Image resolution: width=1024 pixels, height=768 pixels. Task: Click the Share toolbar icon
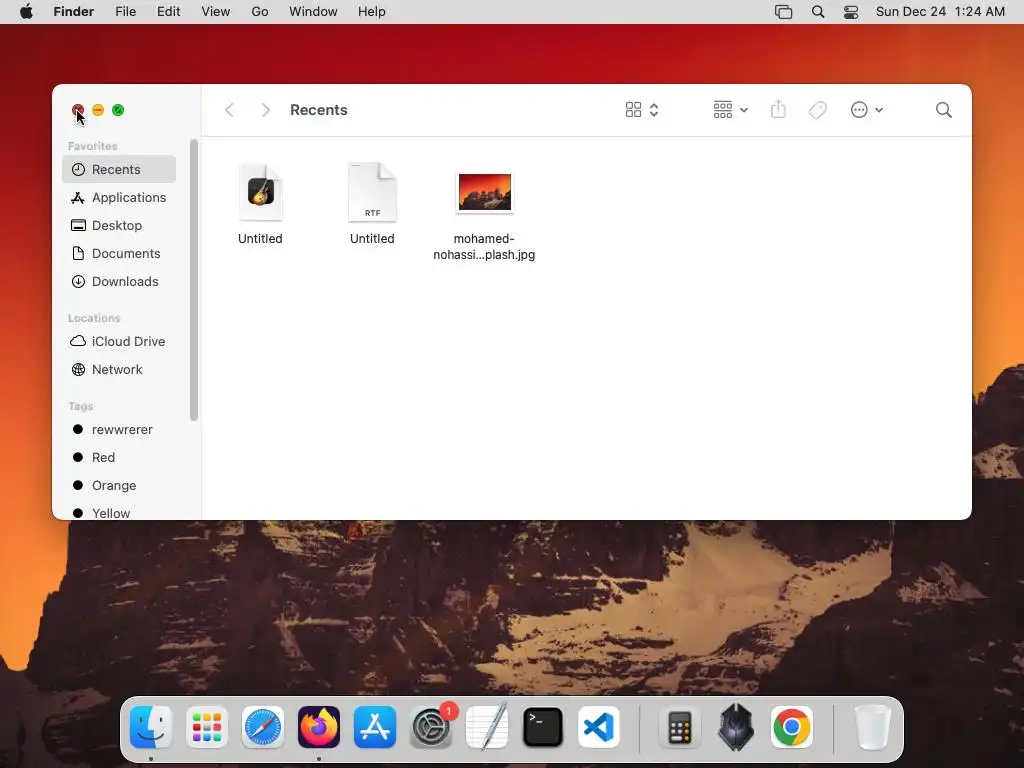click(x=778, y=109)
